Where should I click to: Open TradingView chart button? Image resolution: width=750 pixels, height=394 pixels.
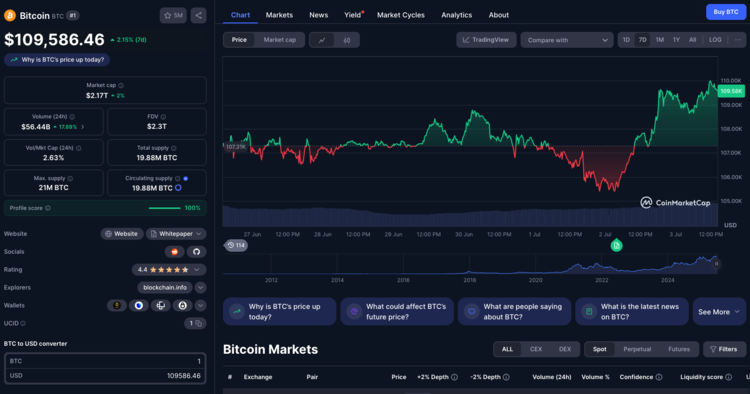(486, 40)
